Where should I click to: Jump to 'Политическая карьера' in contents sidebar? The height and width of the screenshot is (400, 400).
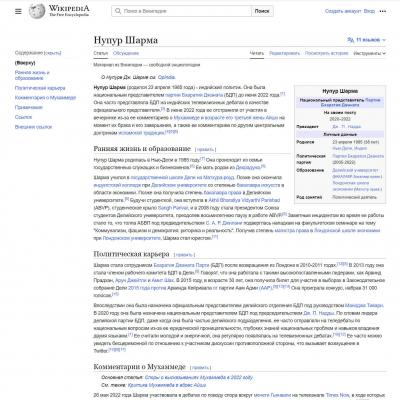tap(40, 88)
